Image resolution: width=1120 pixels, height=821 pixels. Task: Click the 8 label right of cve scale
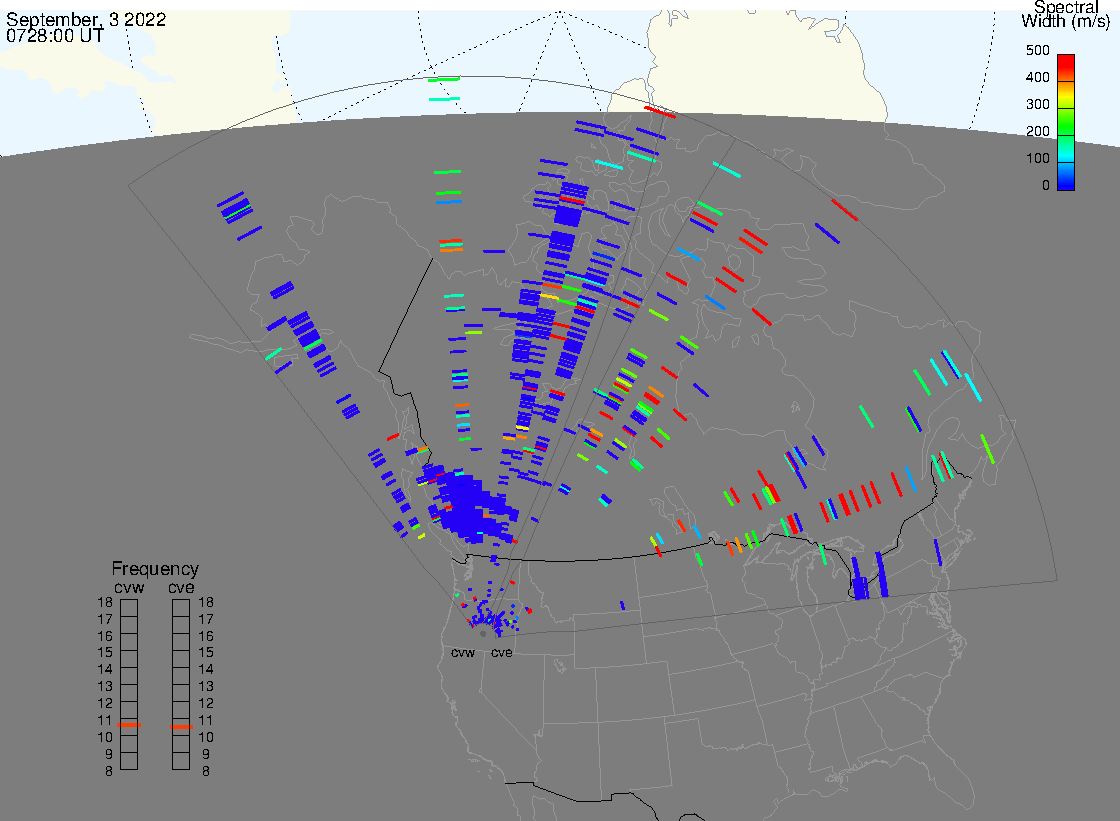coord(206,772)
